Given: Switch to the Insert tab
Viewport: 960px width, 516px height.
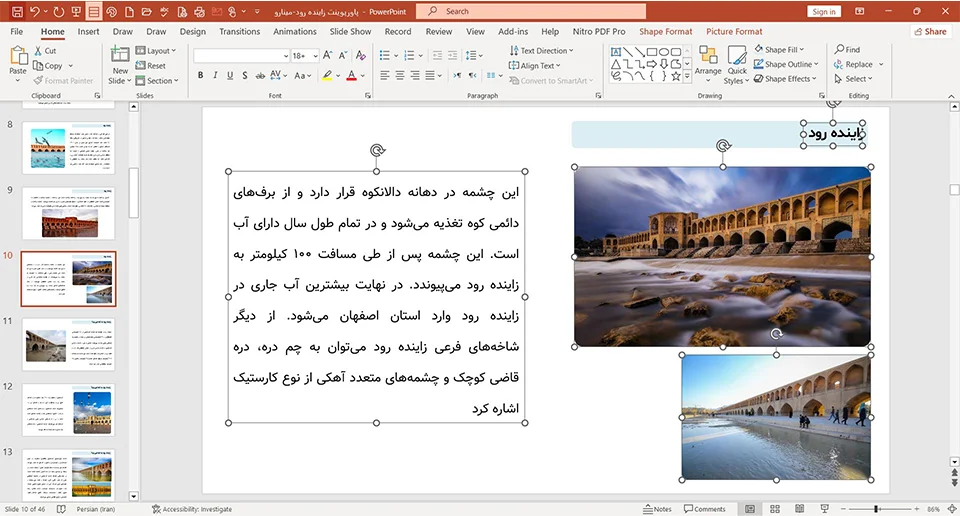Looking at the screenshot, I should 88,31.
